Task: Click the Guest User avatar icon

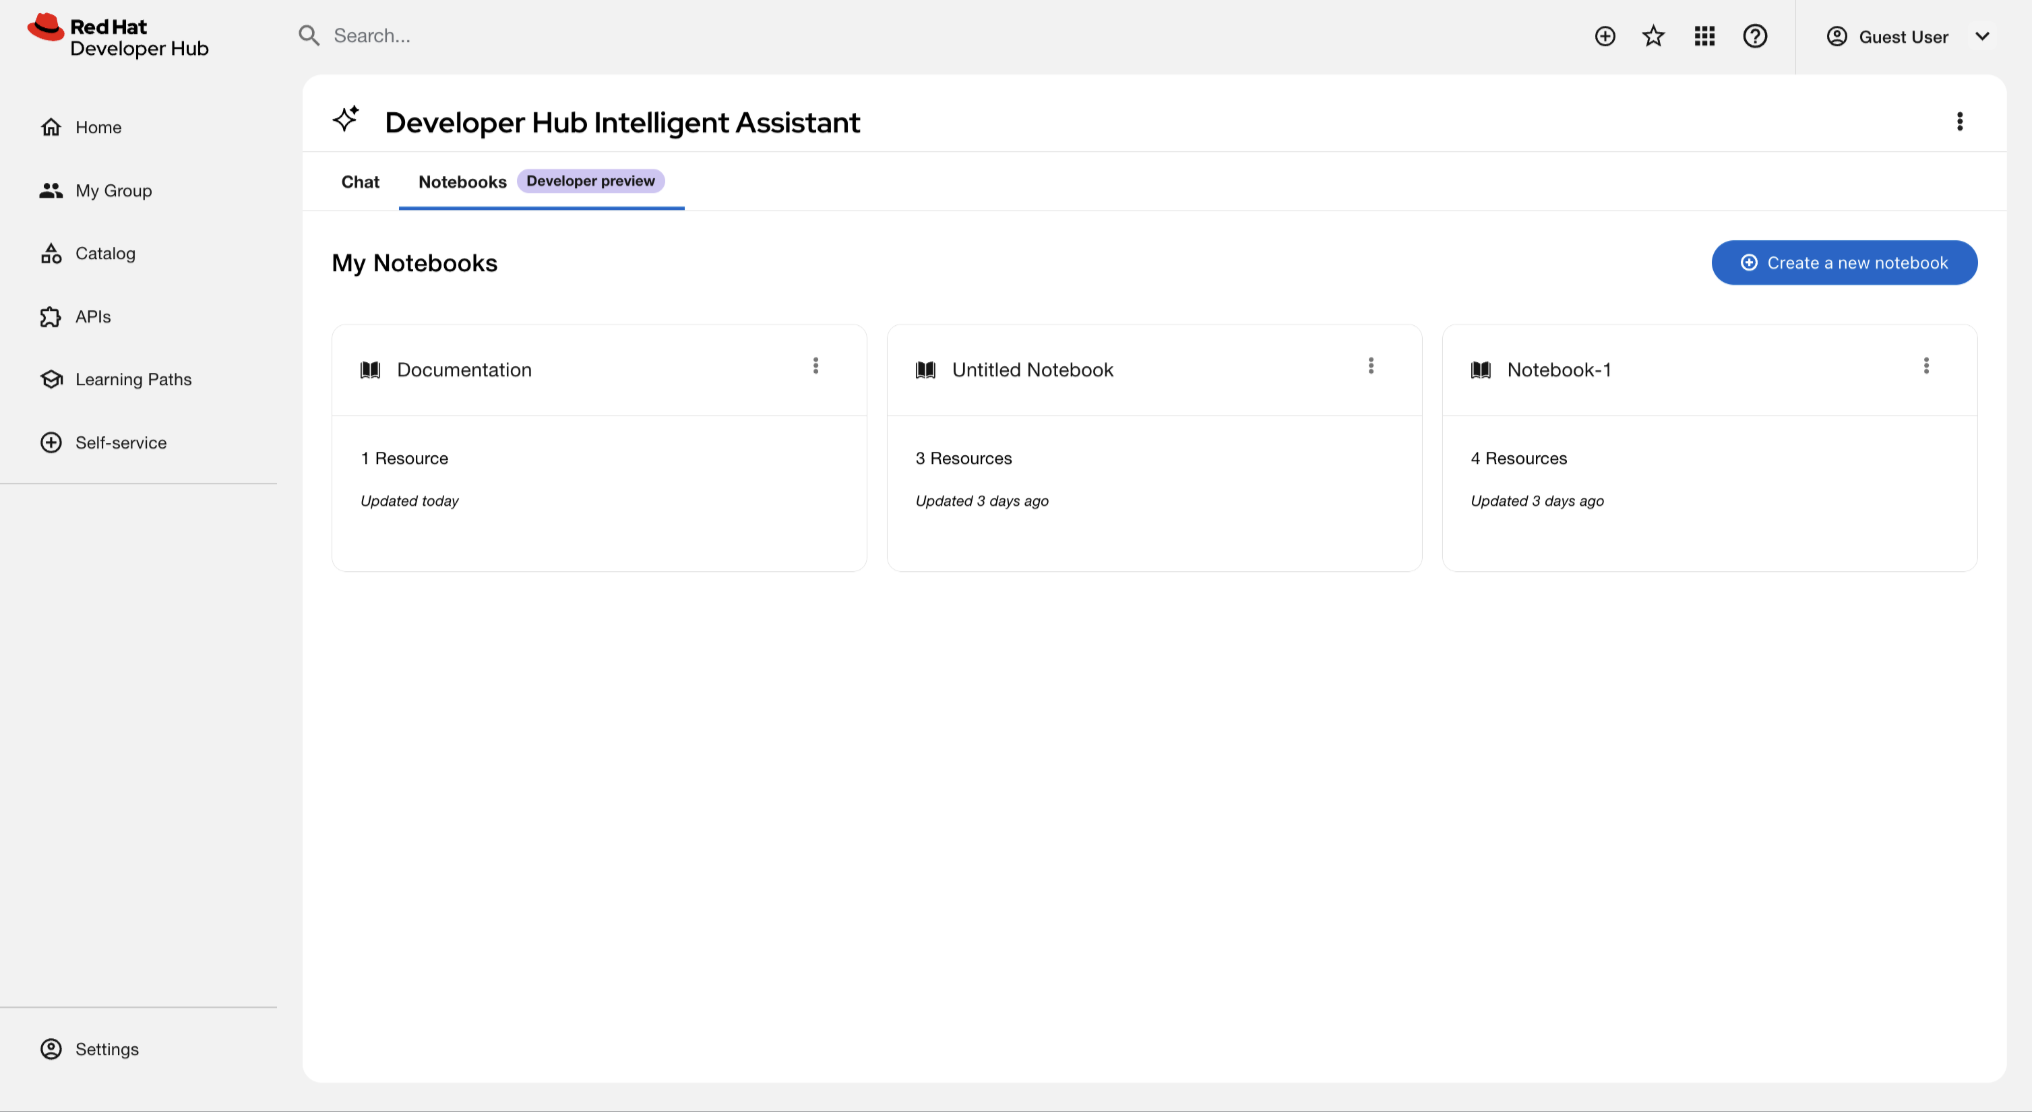Action: [x=1837, y=36]
